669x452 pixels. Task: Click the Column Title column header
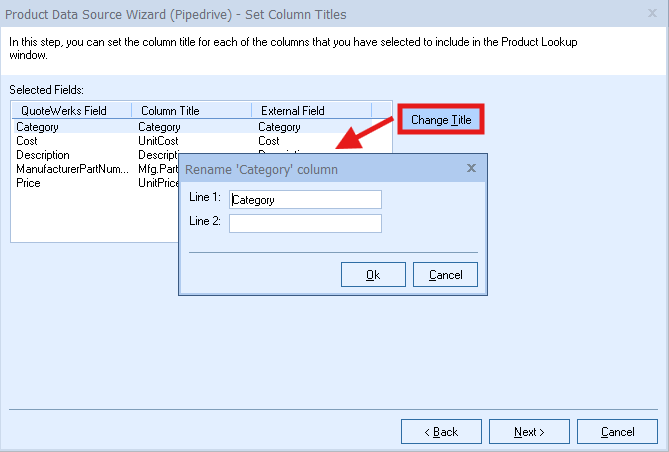point(172,110)
